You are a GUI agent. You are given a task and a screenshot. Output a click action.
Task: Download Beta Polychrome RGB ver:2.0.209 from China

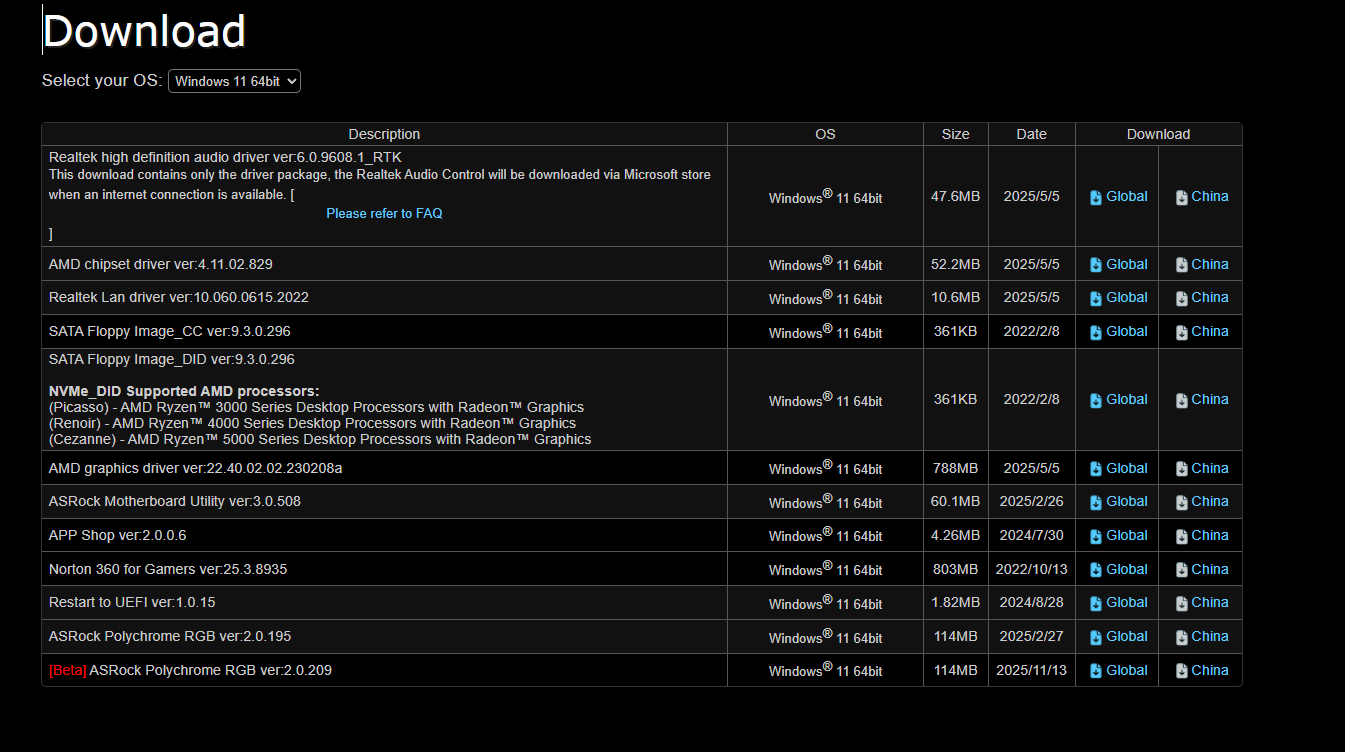(1201, 671)
